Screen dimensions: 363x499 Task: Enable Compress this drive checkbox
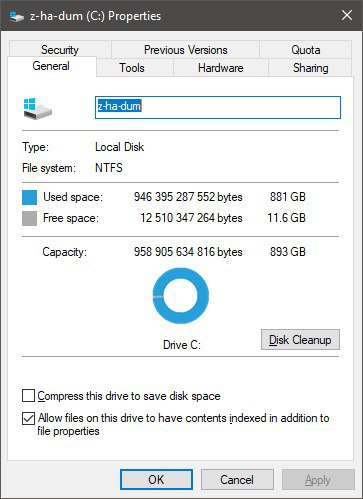(28, 396)
